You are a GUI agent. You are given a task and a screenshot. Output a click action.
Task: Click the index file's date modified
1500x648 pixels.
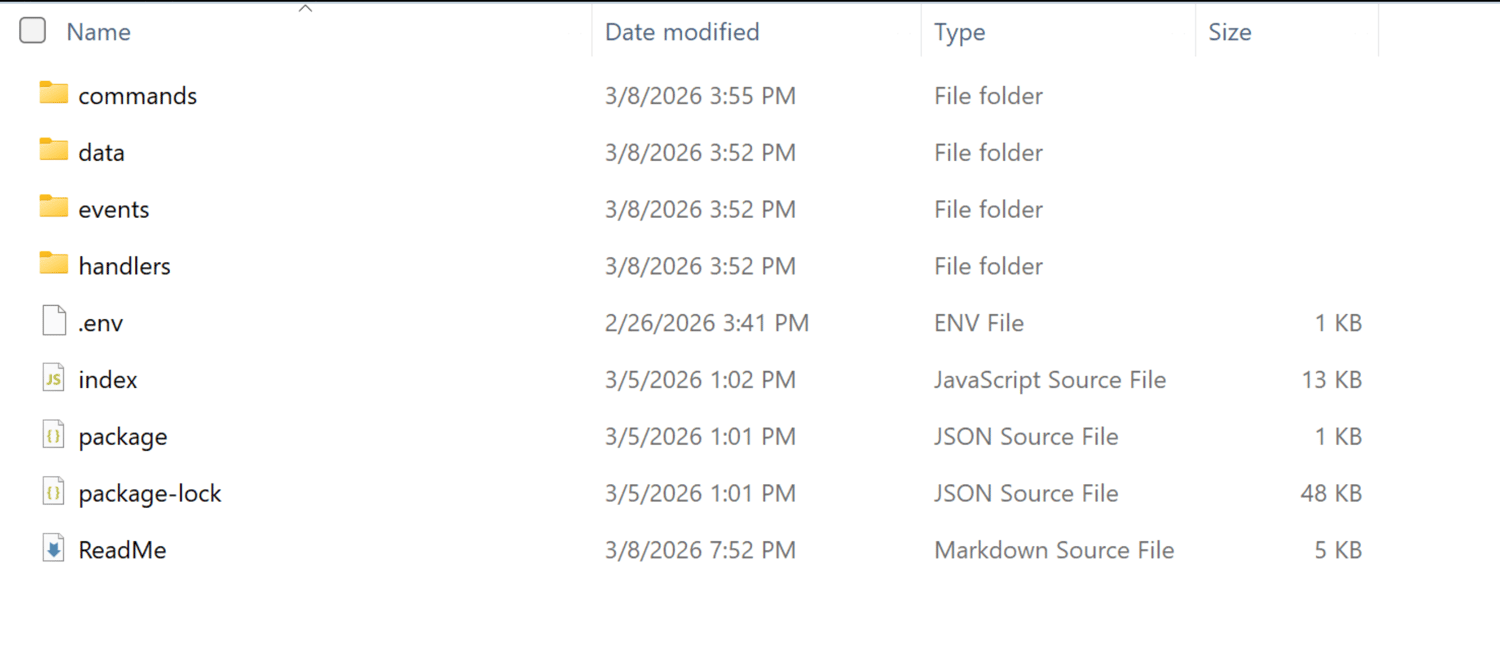[700, 380]
